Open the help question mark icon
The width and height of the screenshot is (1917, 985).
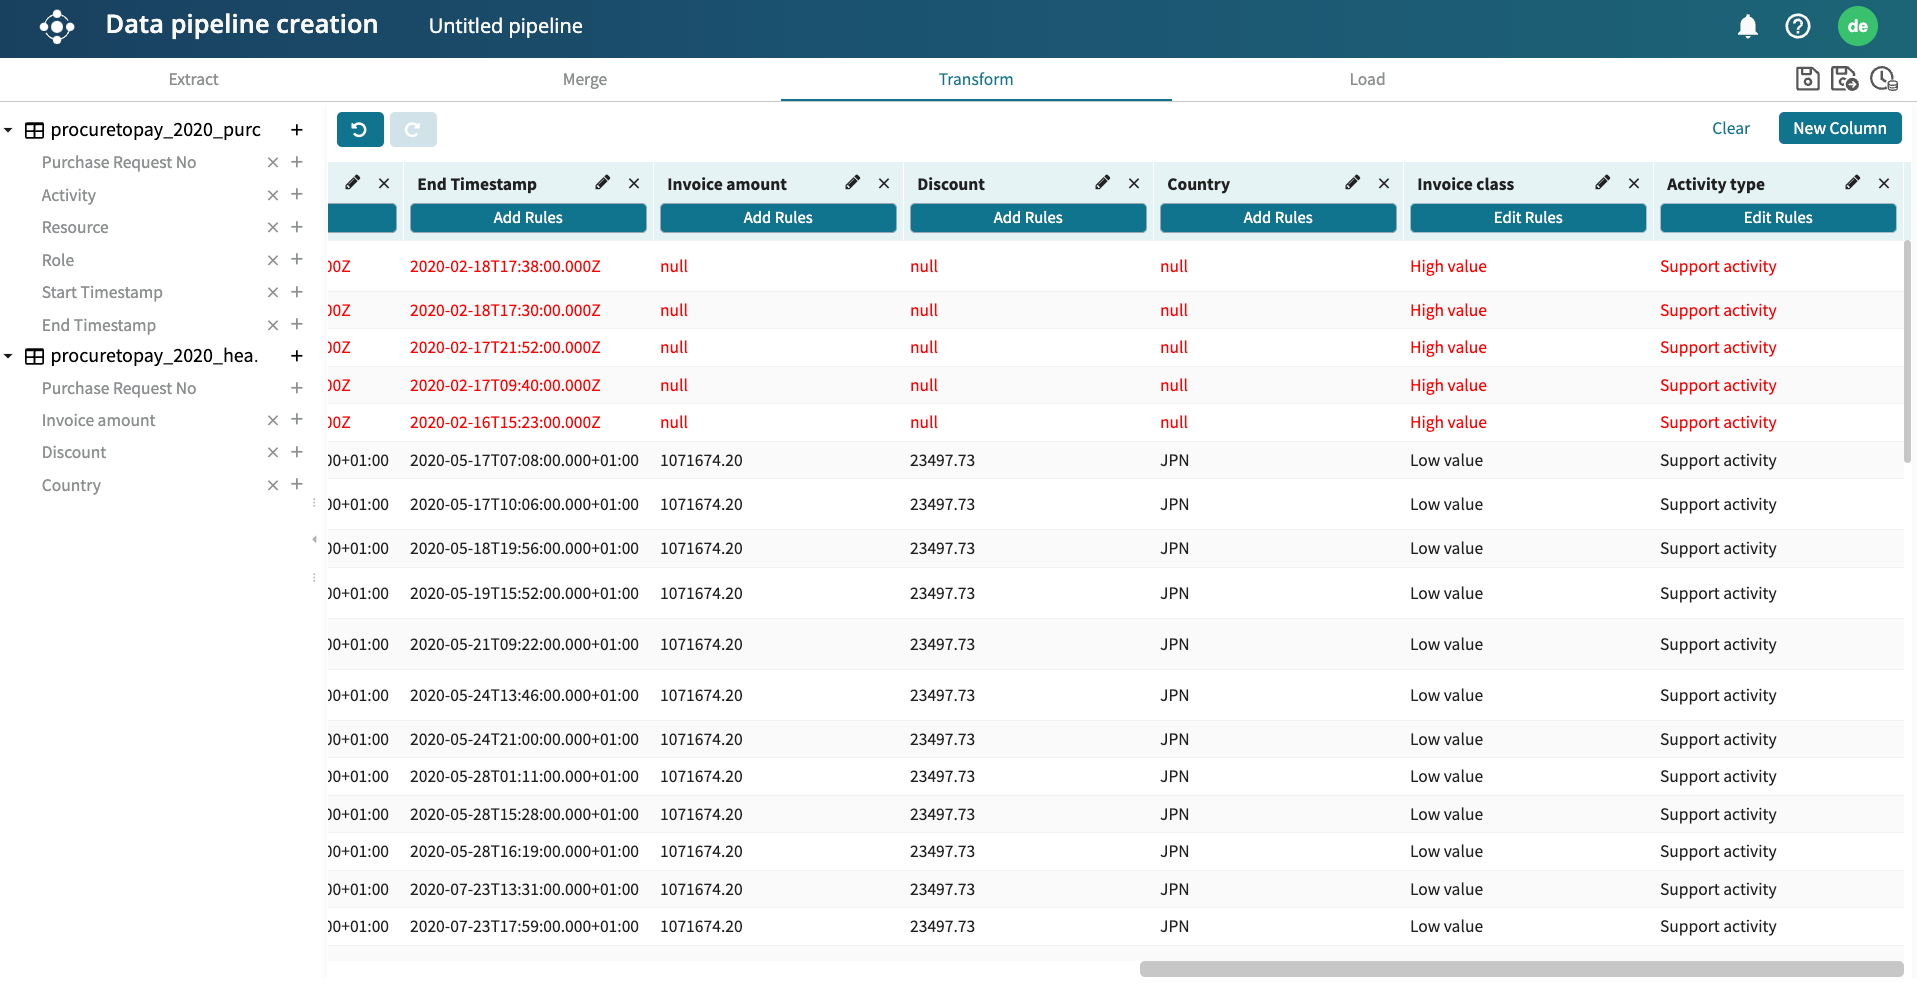[x=1797, y=26]
